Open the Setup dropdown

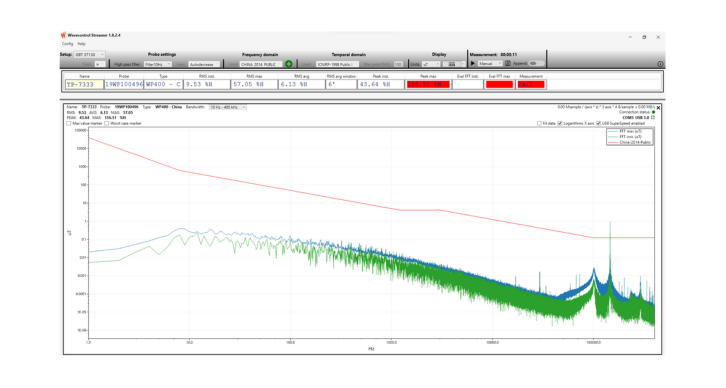(89, 55)
